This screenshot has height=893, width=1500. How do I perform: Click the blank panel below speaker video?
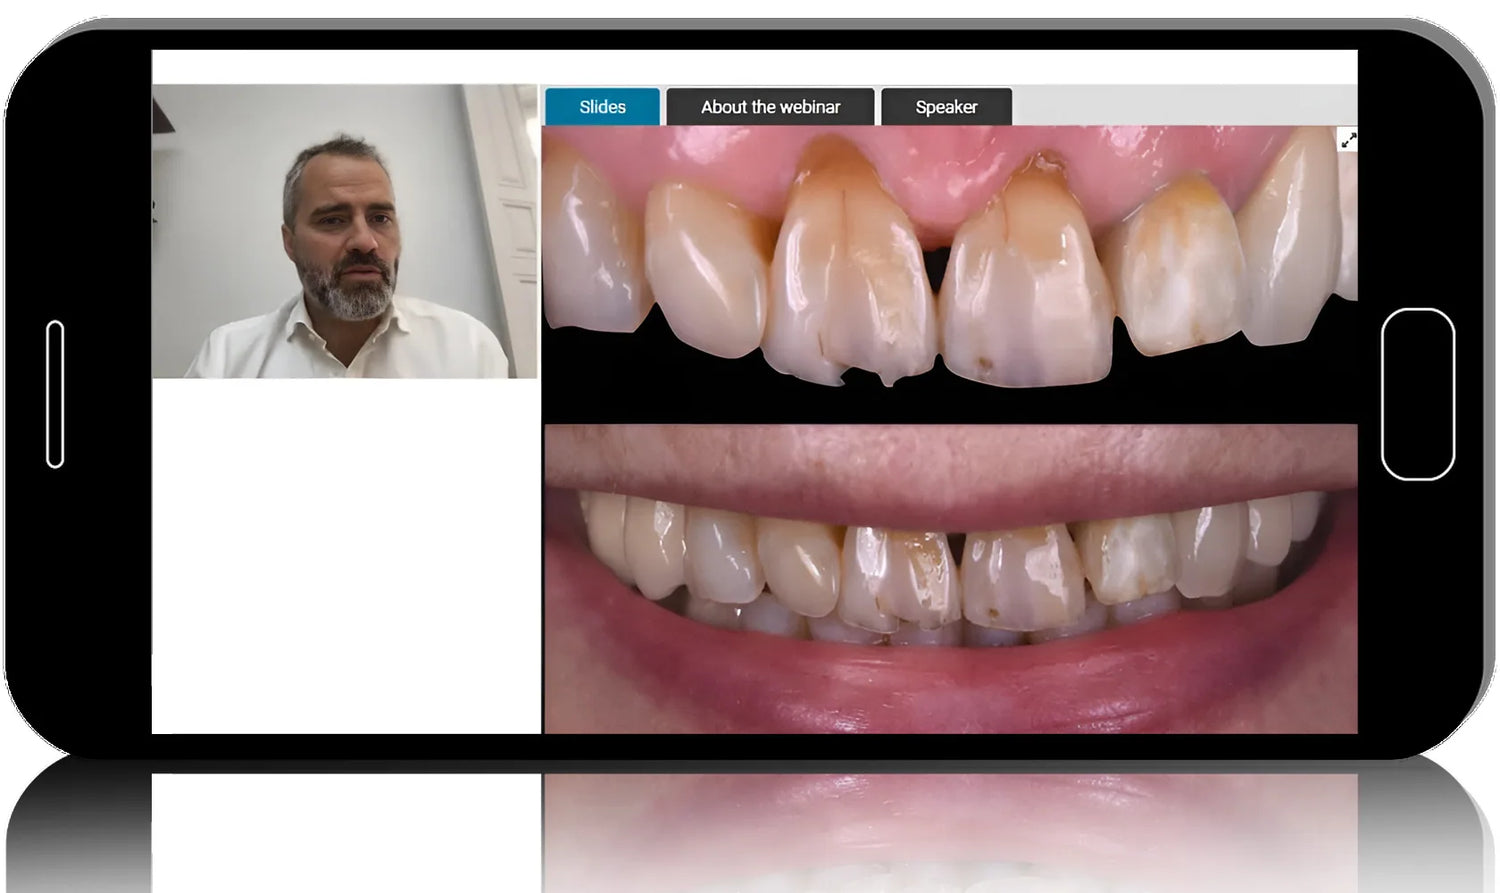coord(346,555)
